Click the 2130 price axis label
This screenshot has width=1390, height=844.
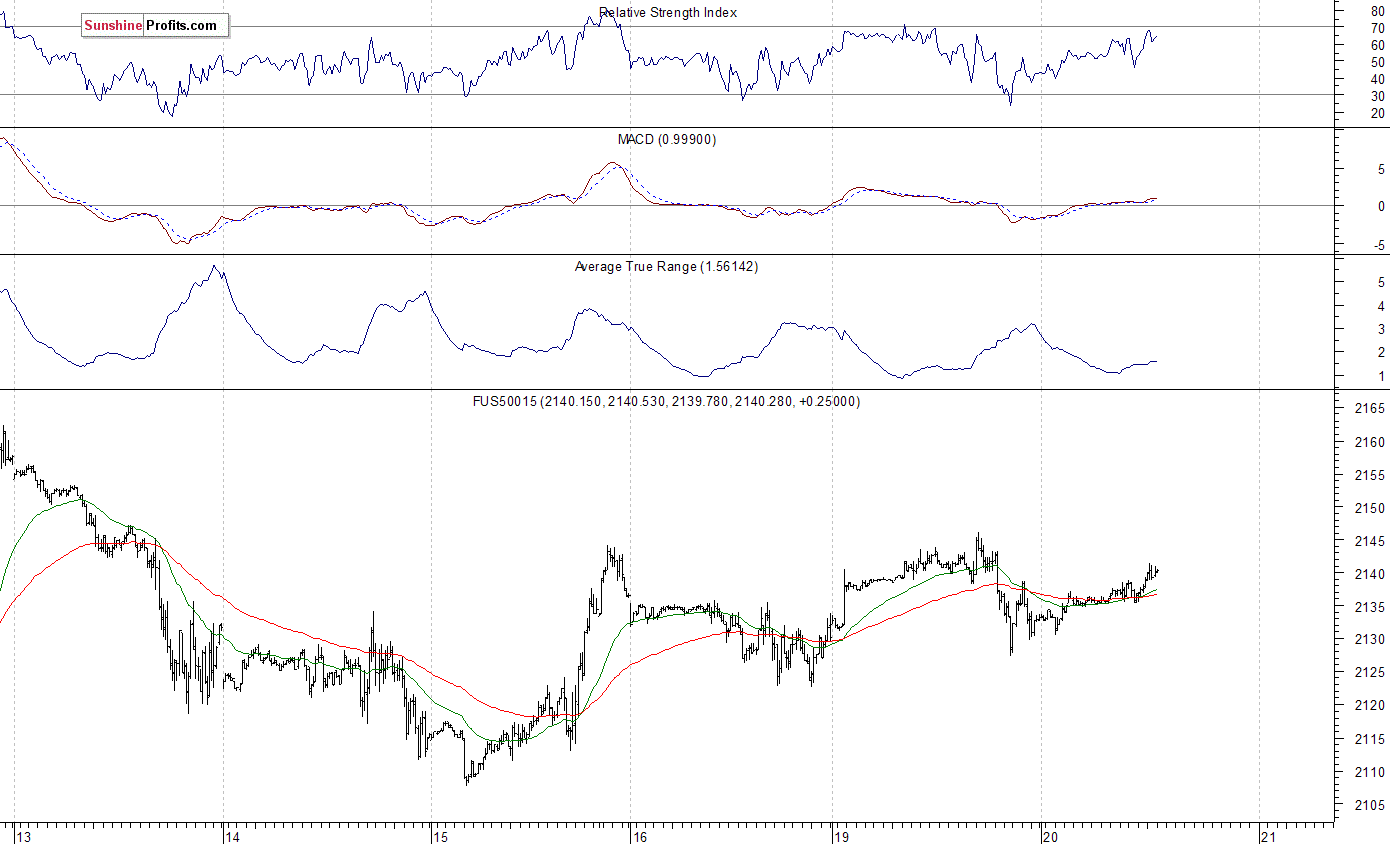click(x=1369, y=640)
